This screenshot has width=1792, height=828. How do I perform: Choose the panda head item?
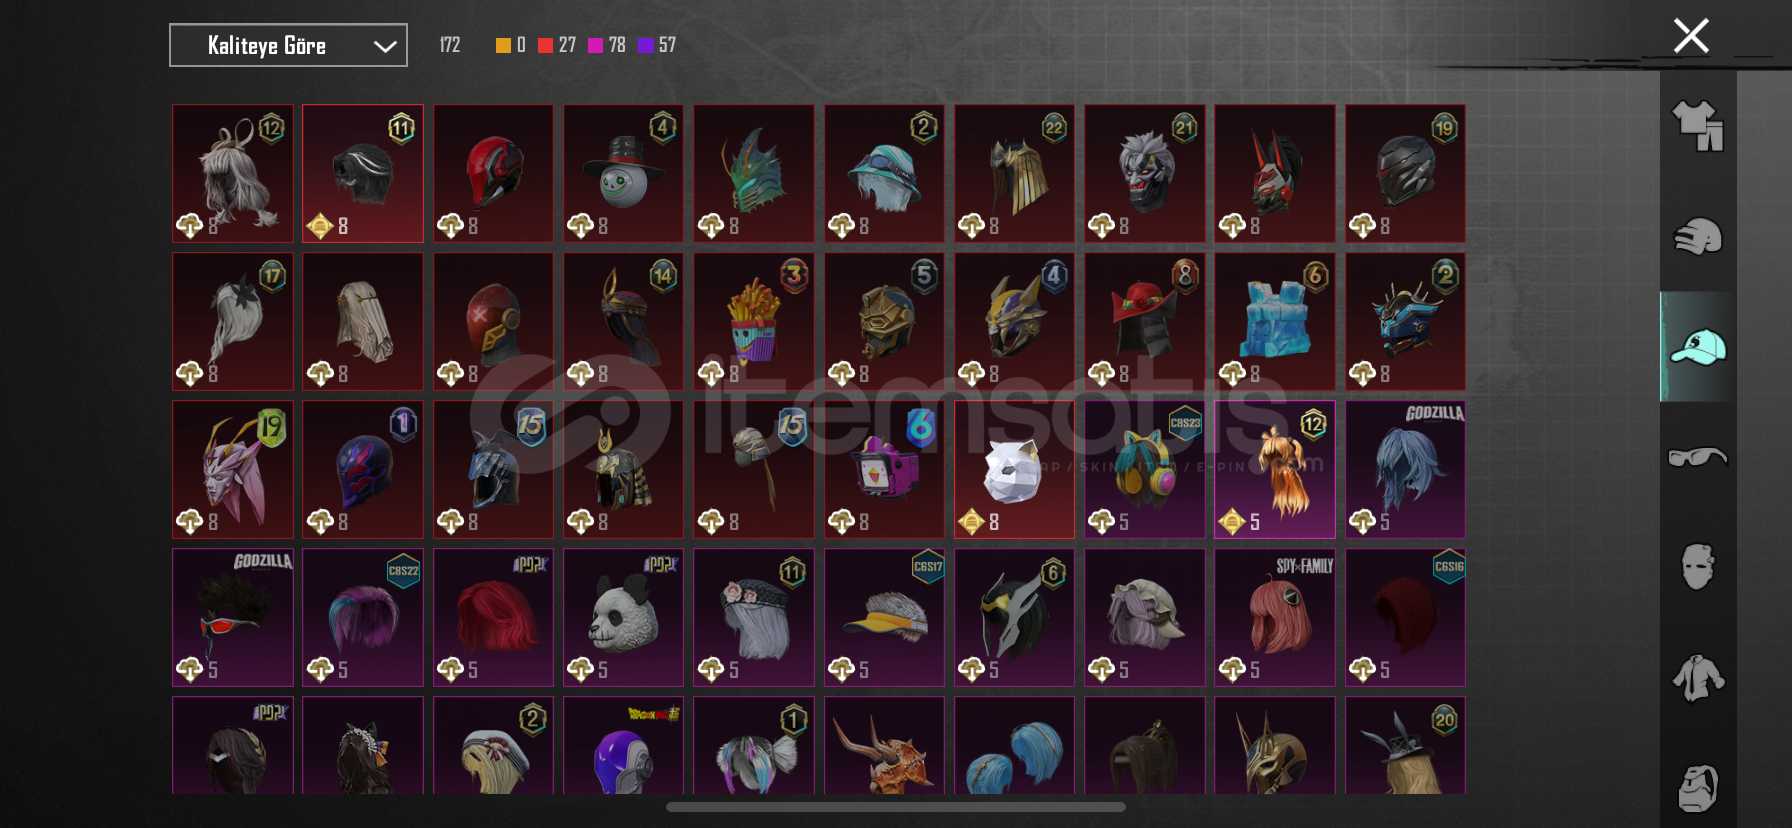(623, 617)
